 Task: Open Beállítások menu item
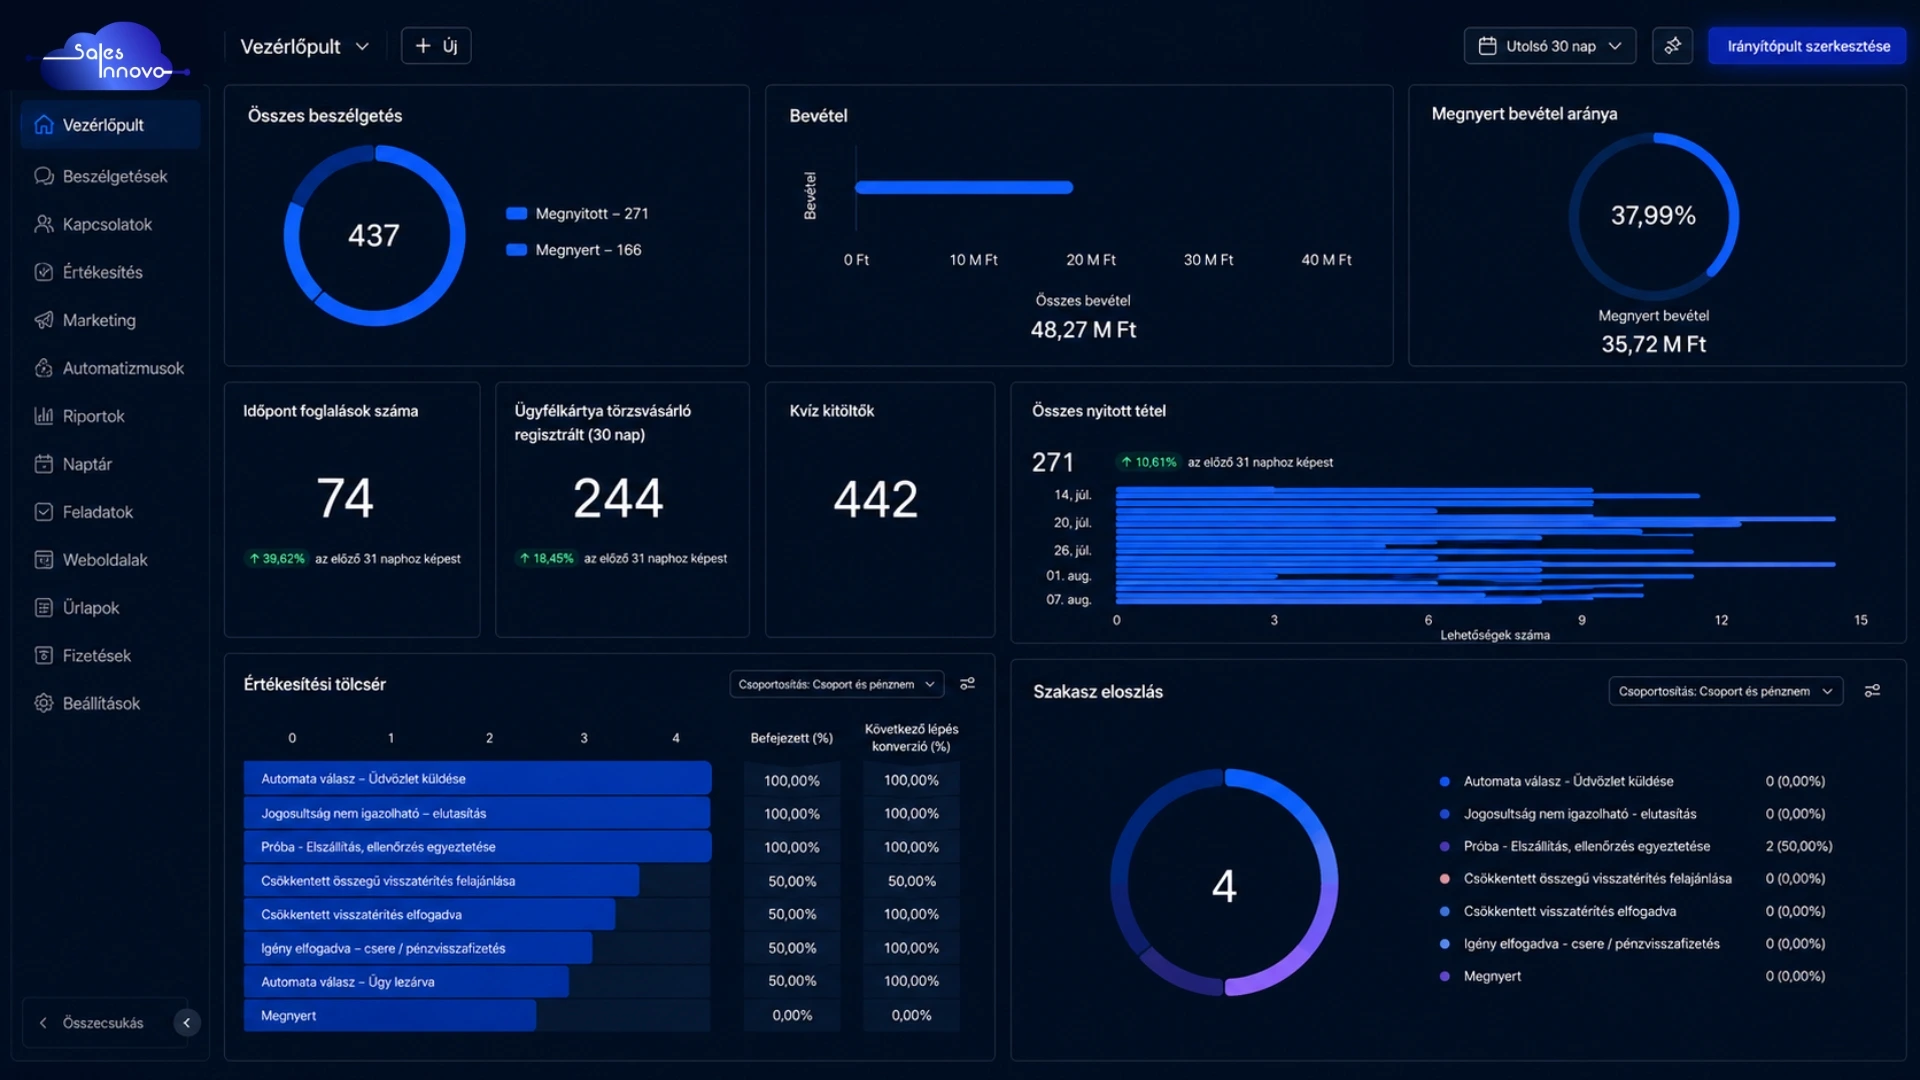[110, 703]
